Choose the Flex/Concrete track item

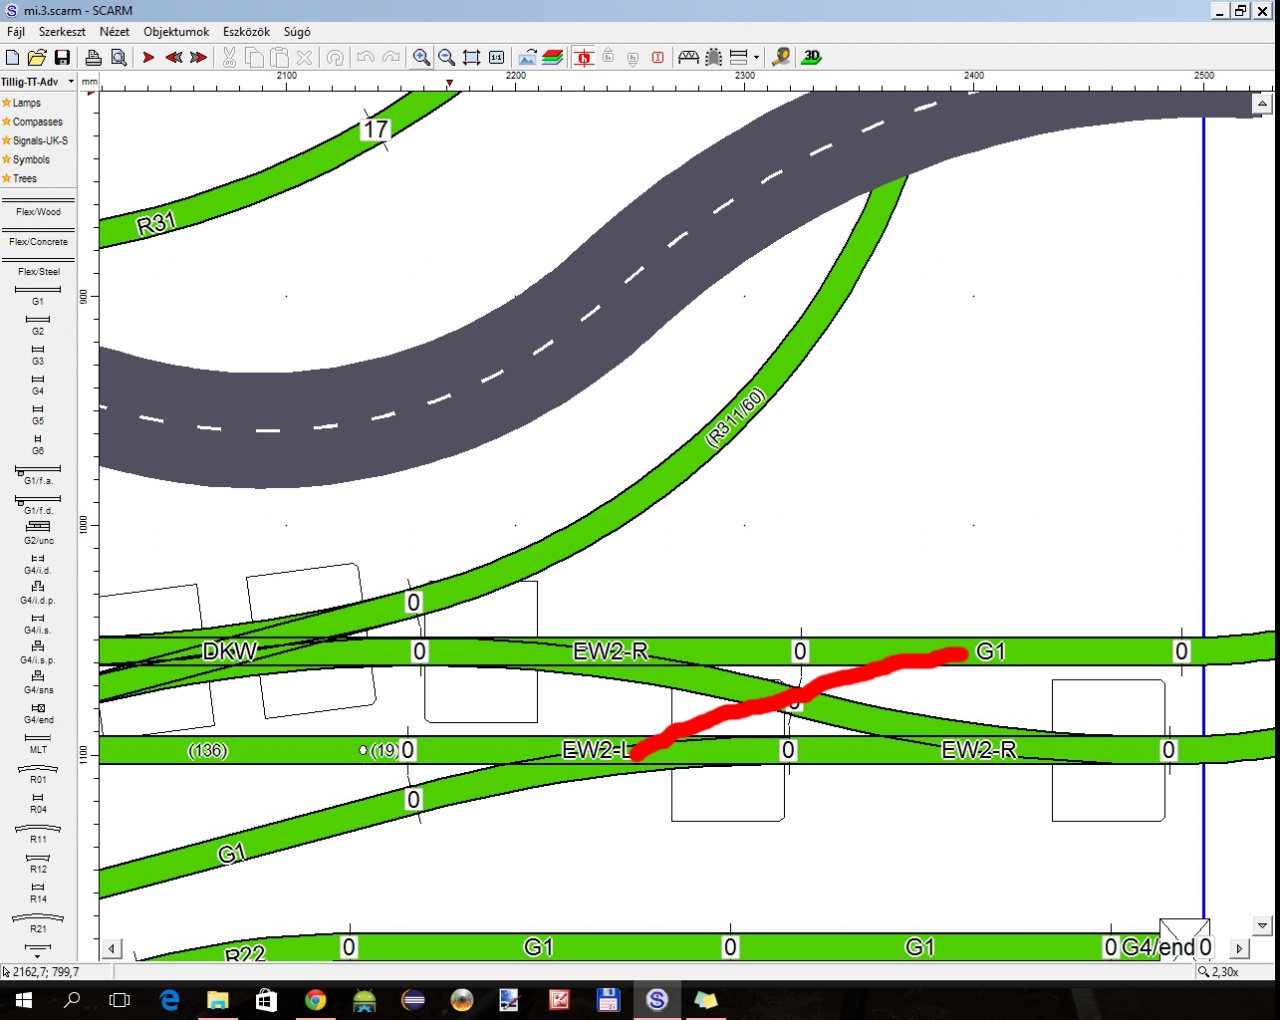click(38, 242)
